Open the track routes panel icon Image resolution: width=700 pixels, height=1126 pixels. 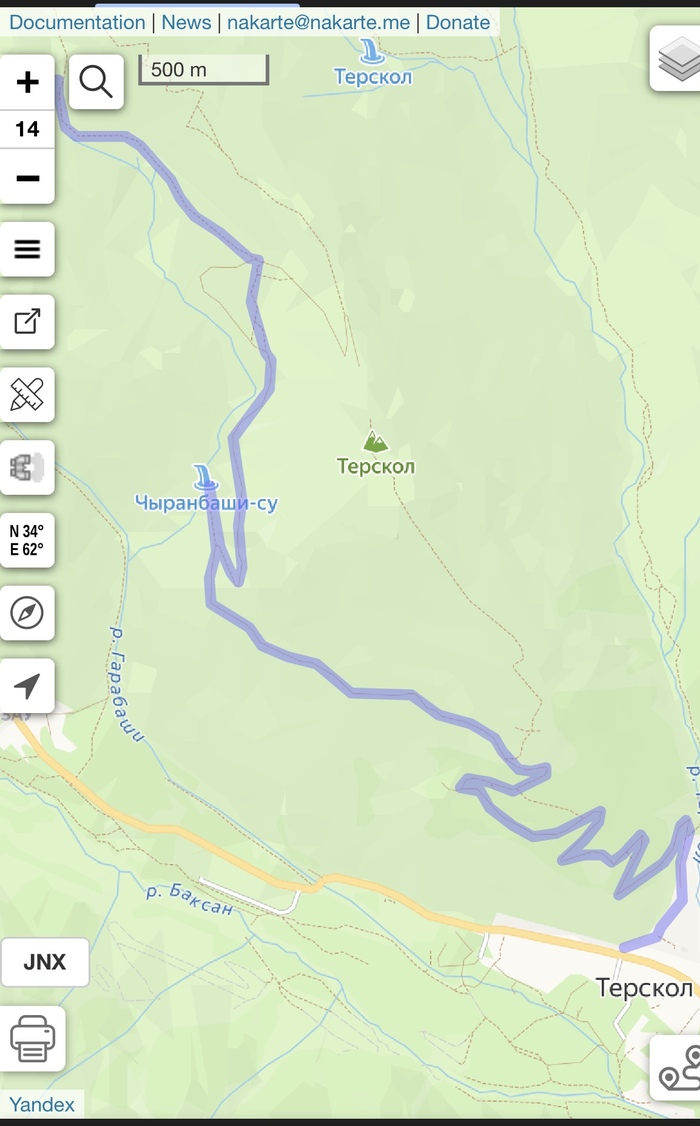pyautogui.click(x=676, y=1068)
